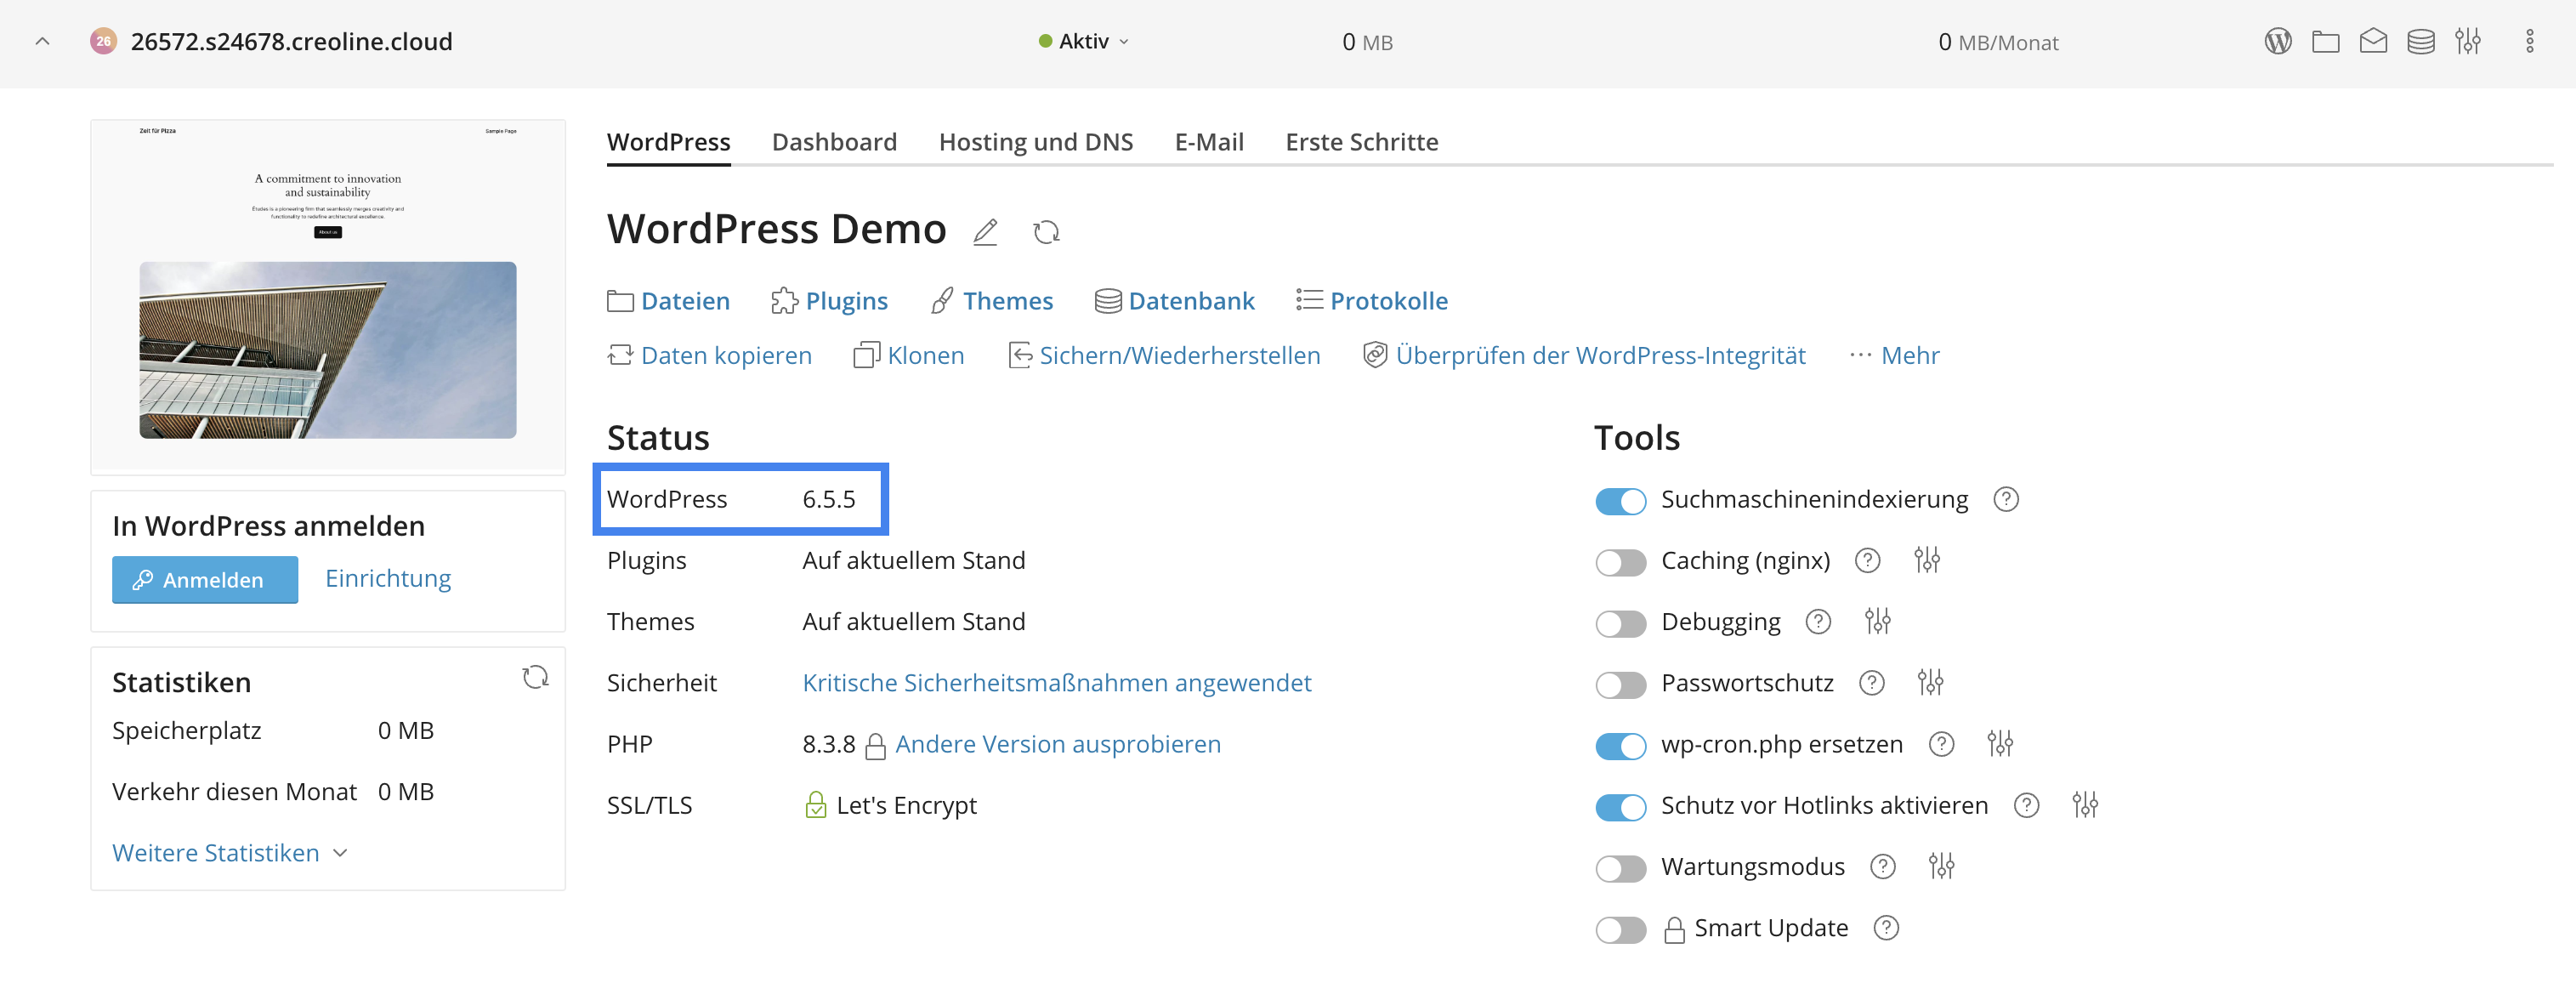This screenshot has width=2576, height=1000.
Task: Open Kritische Sicherheitsmaßnahmen angewendet link
Action: [x=1057, y=683]
